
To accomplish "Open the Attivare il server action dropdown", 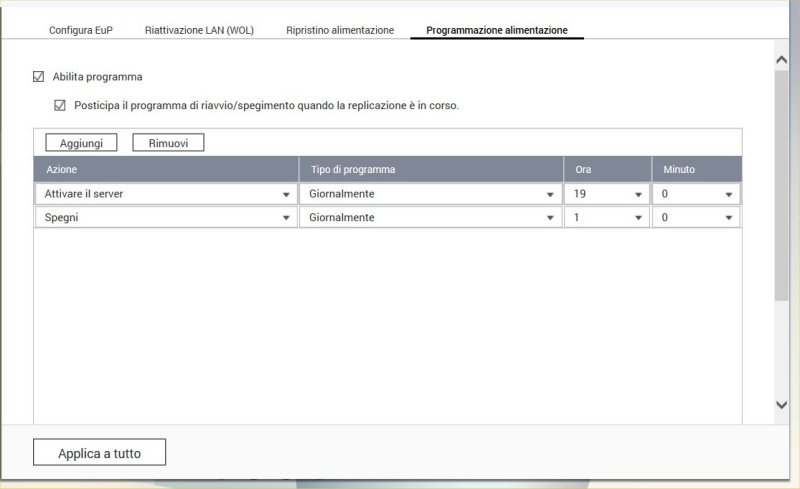I will pyautogui.click(x=166, y=194).
